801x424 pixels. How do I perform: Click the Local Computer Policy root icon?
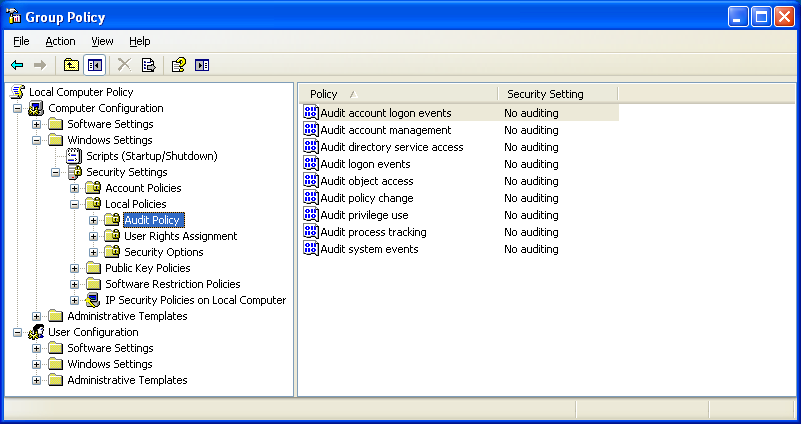(17, 92)
